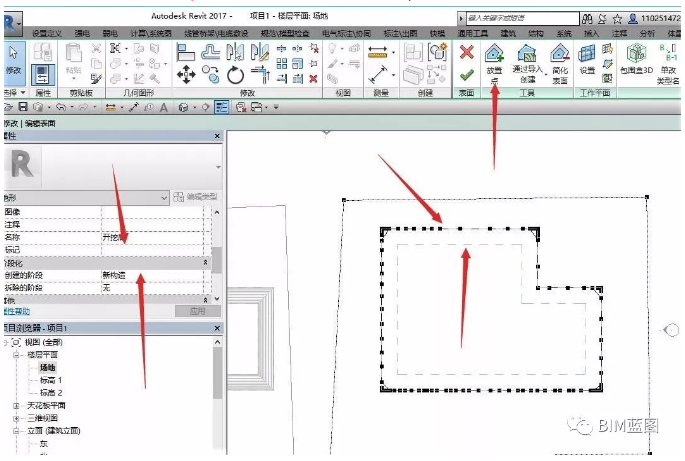The image size is (685, 461).
Task: Click Create from Import tool
Action: click(527, 64)
